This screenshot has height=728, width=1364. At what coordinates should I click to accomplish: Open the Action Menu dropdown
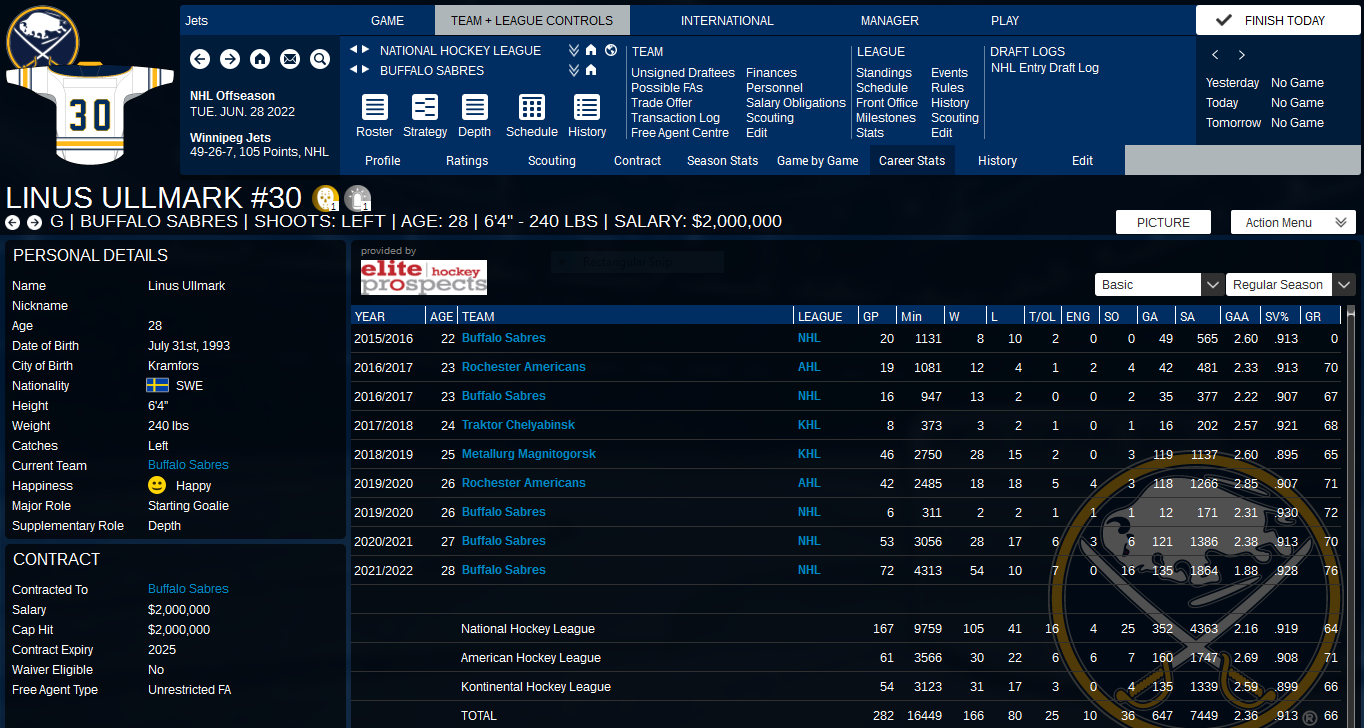coord(1293,222)
